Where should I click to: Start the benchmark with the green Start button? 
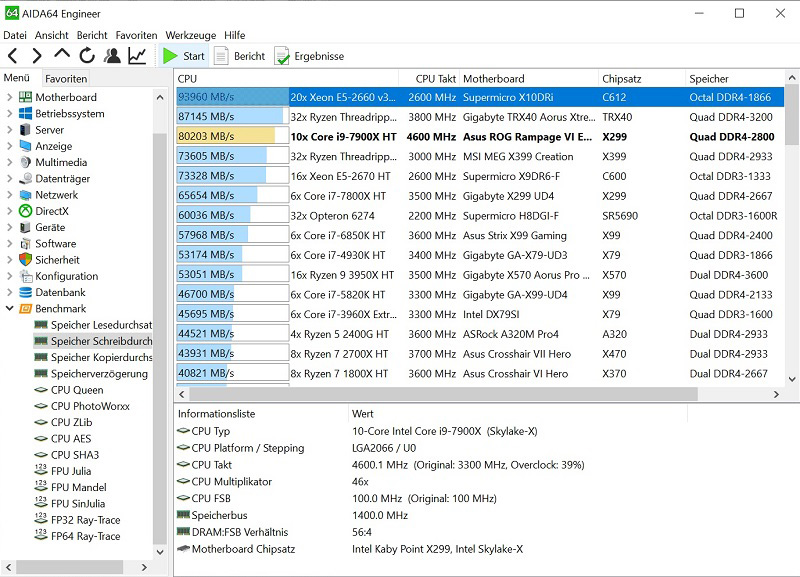[184, 56]
